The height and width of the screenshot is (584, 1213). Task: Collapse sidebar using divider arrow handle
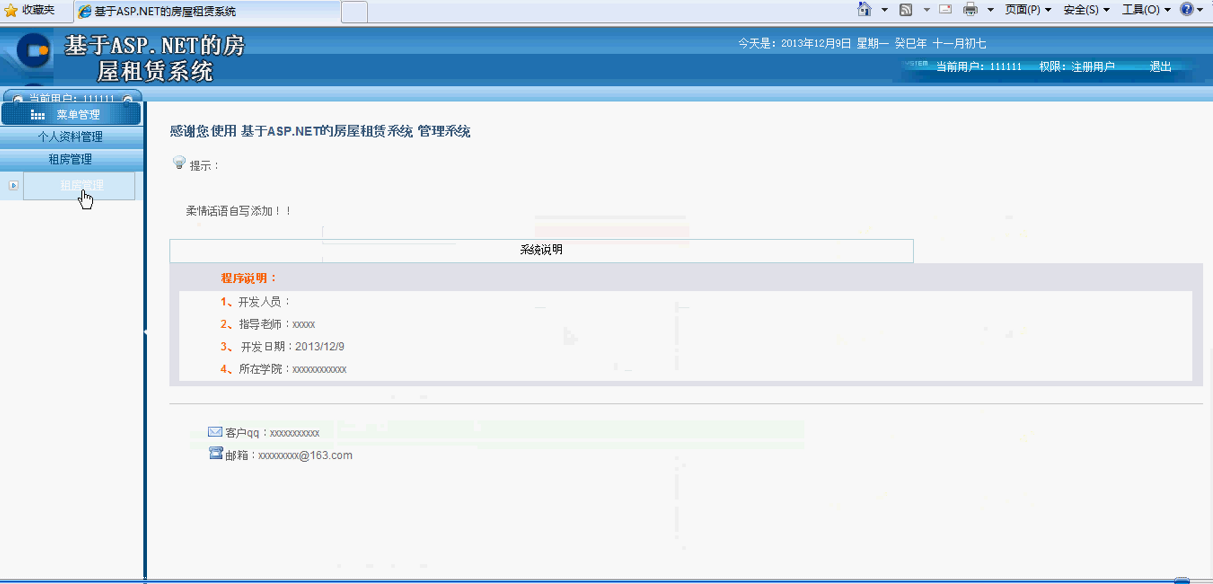pos(145,332)
